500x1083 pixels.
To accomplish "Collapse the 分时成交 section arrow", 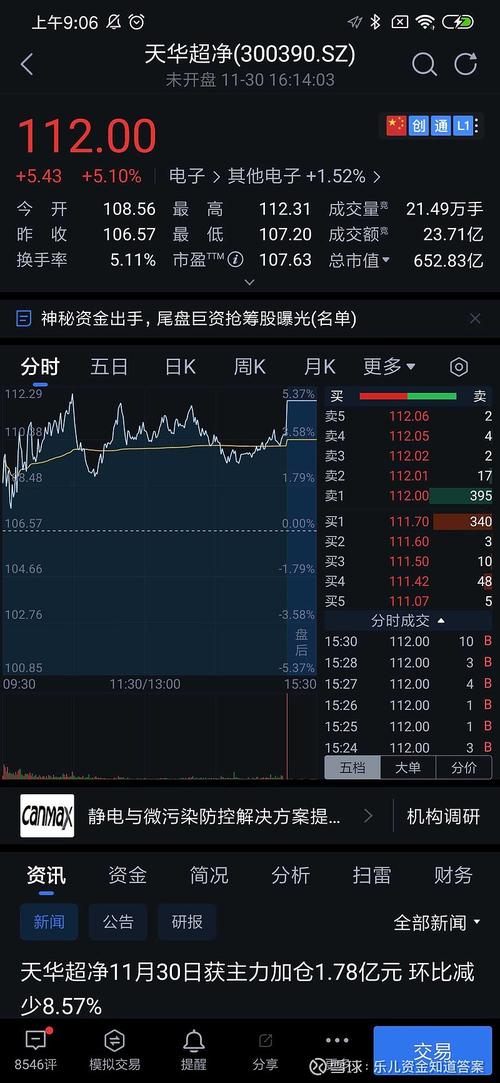I will (x=441, y=621).
